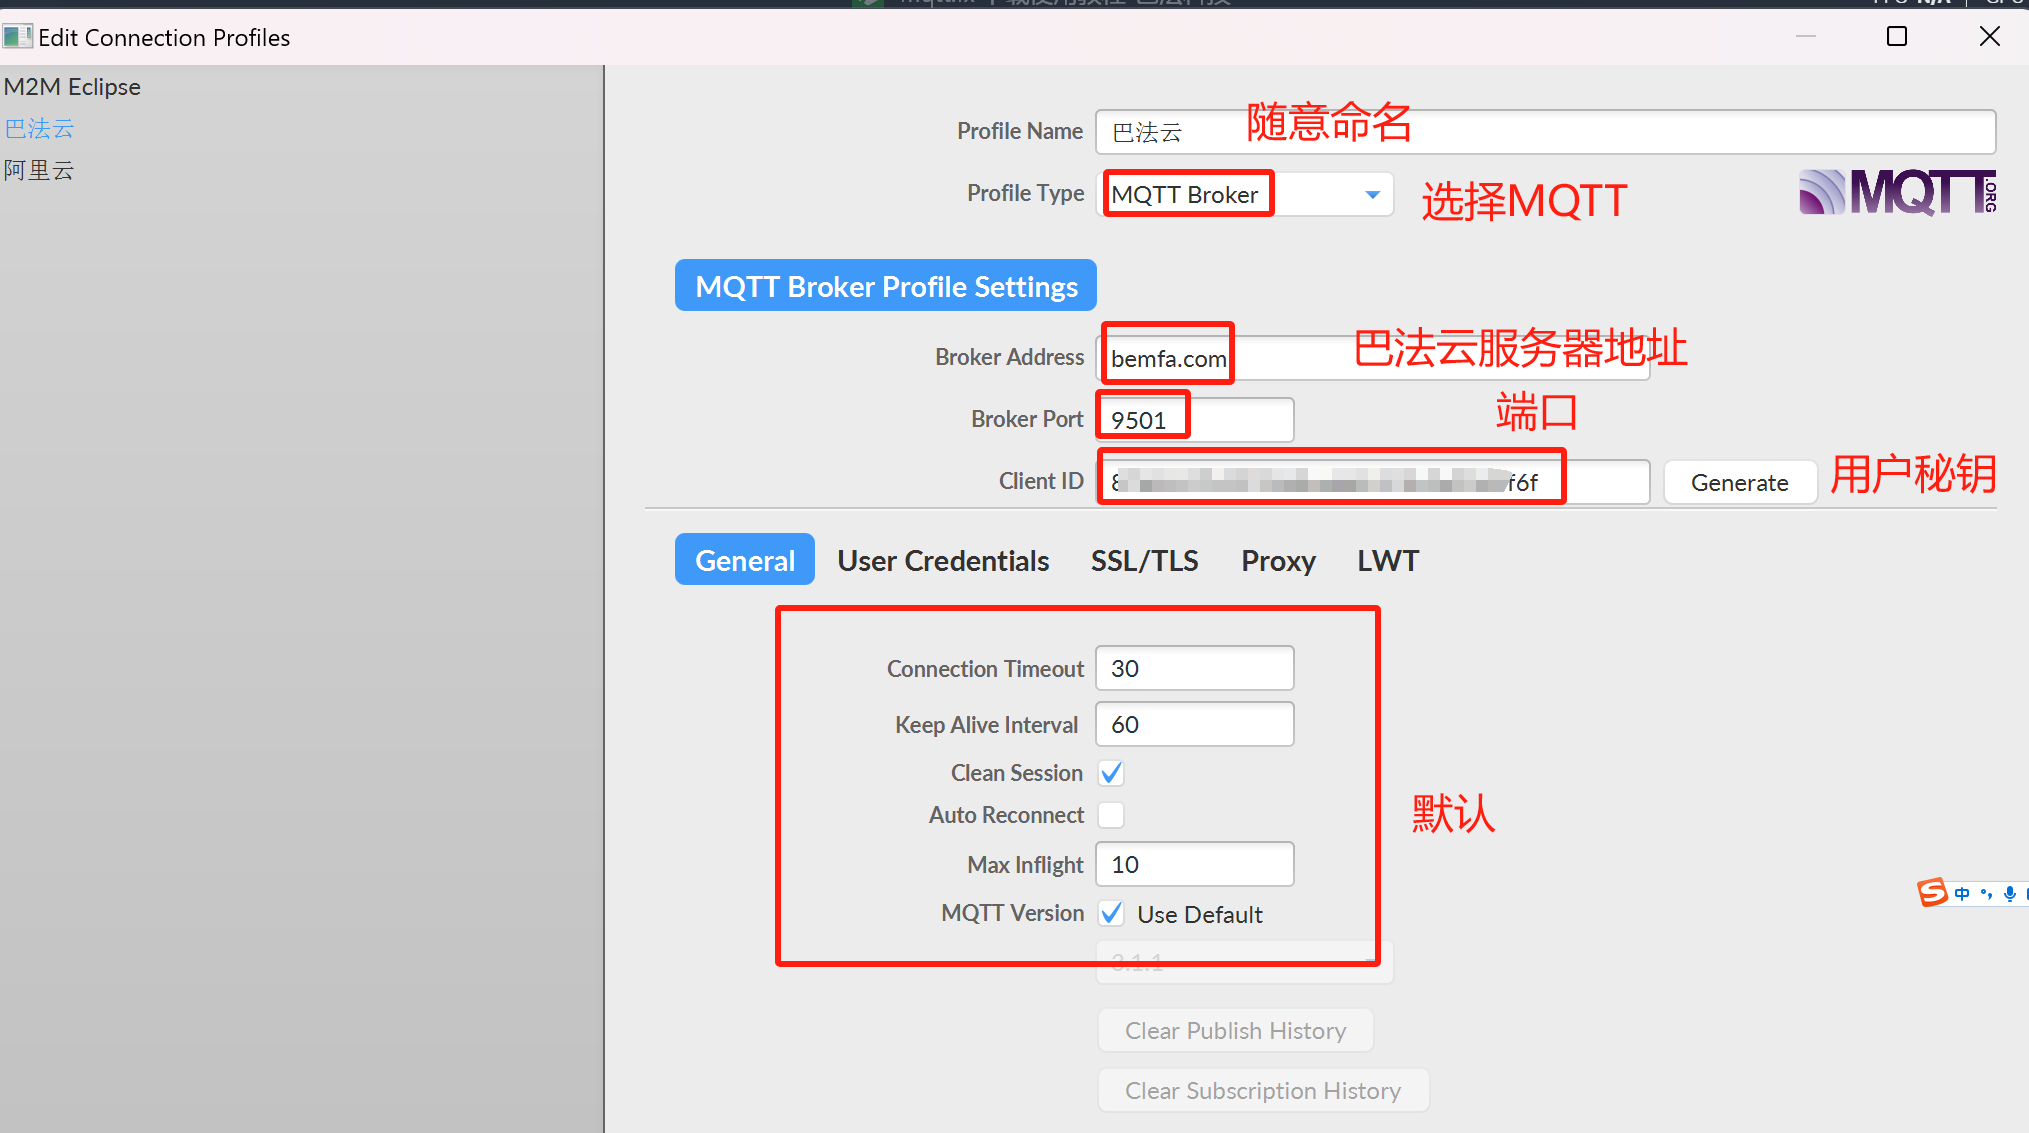
Task: Open the MQTT version number dropdown
Action: (x=1244, y=964)
